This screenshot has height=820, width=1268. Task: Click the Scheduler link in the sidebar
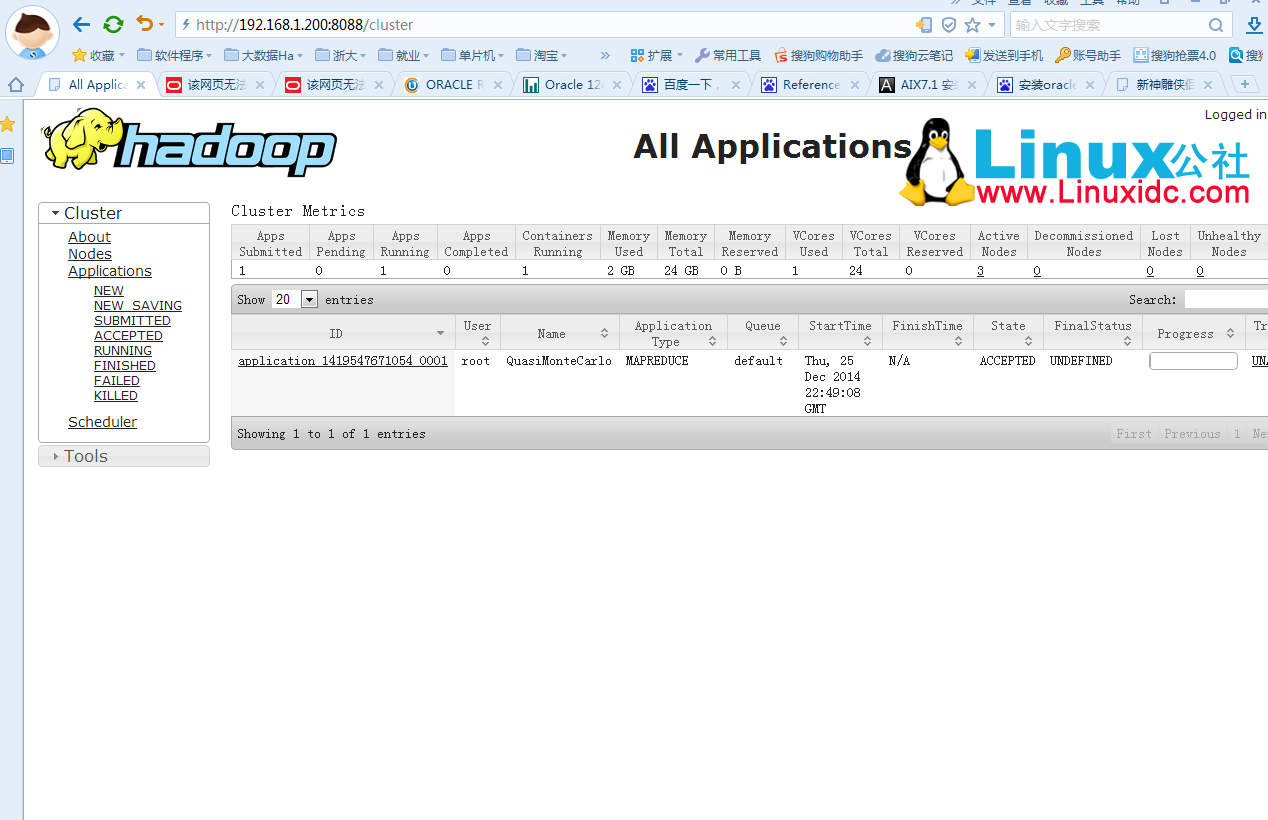[x=102, y=421]
